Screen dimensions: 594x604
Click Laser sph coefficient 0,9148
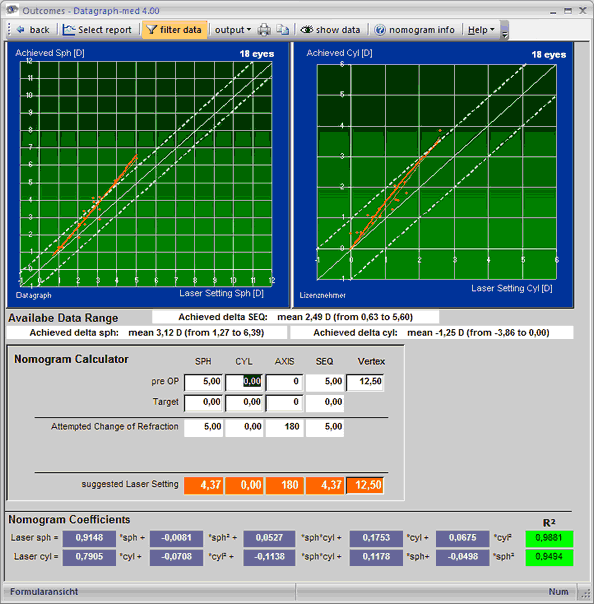tap(89, 538)
